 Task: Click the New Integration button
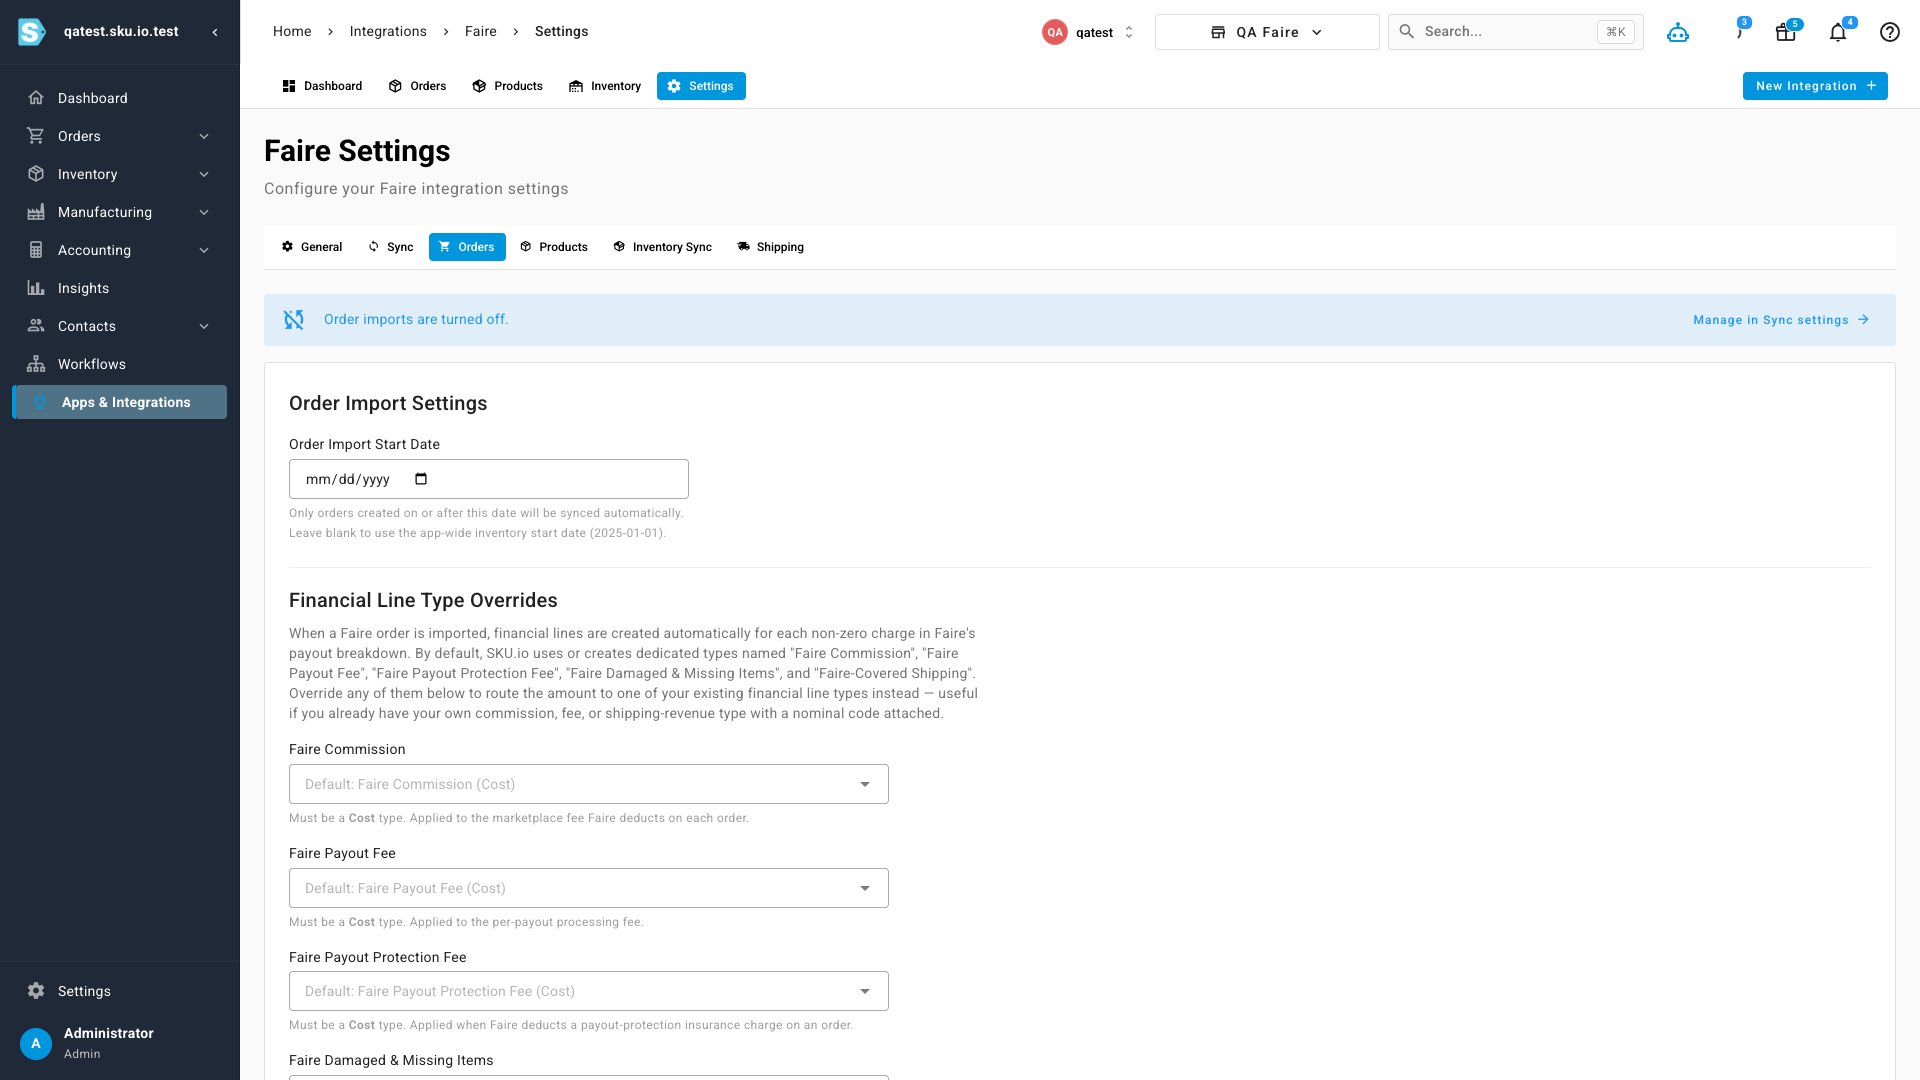click(1815, 86)
